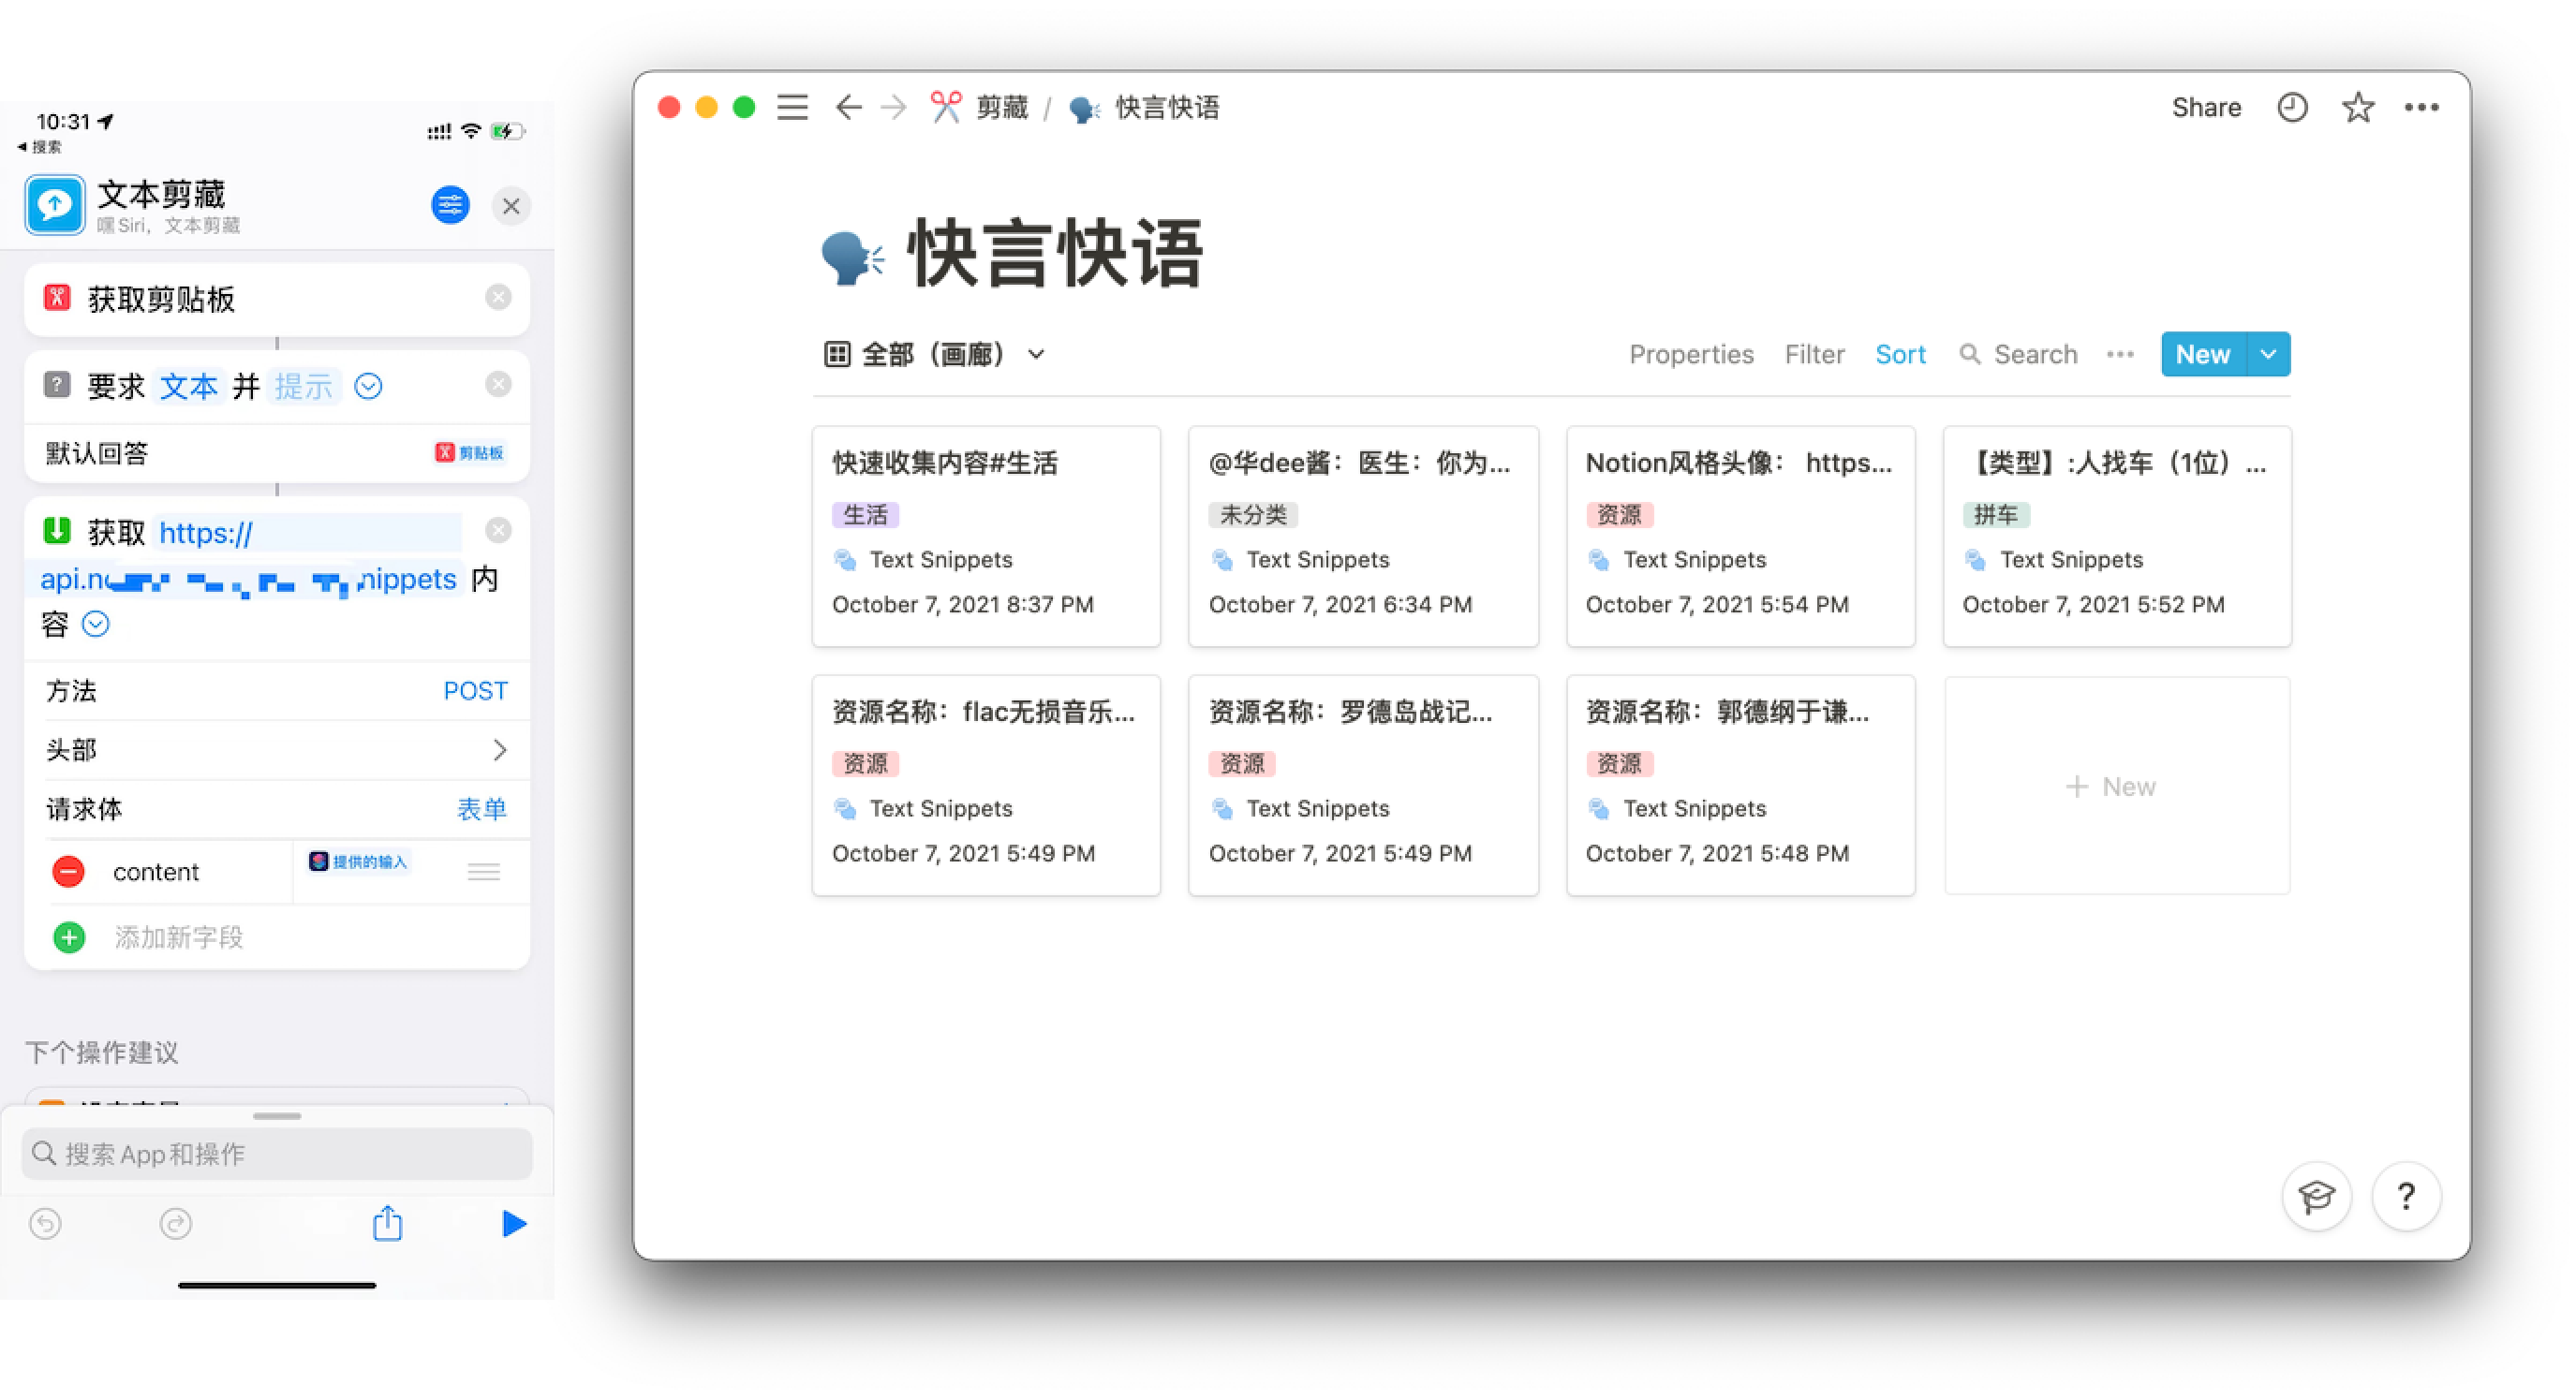Click the 搜索 App 和操作 search field

277,1154
